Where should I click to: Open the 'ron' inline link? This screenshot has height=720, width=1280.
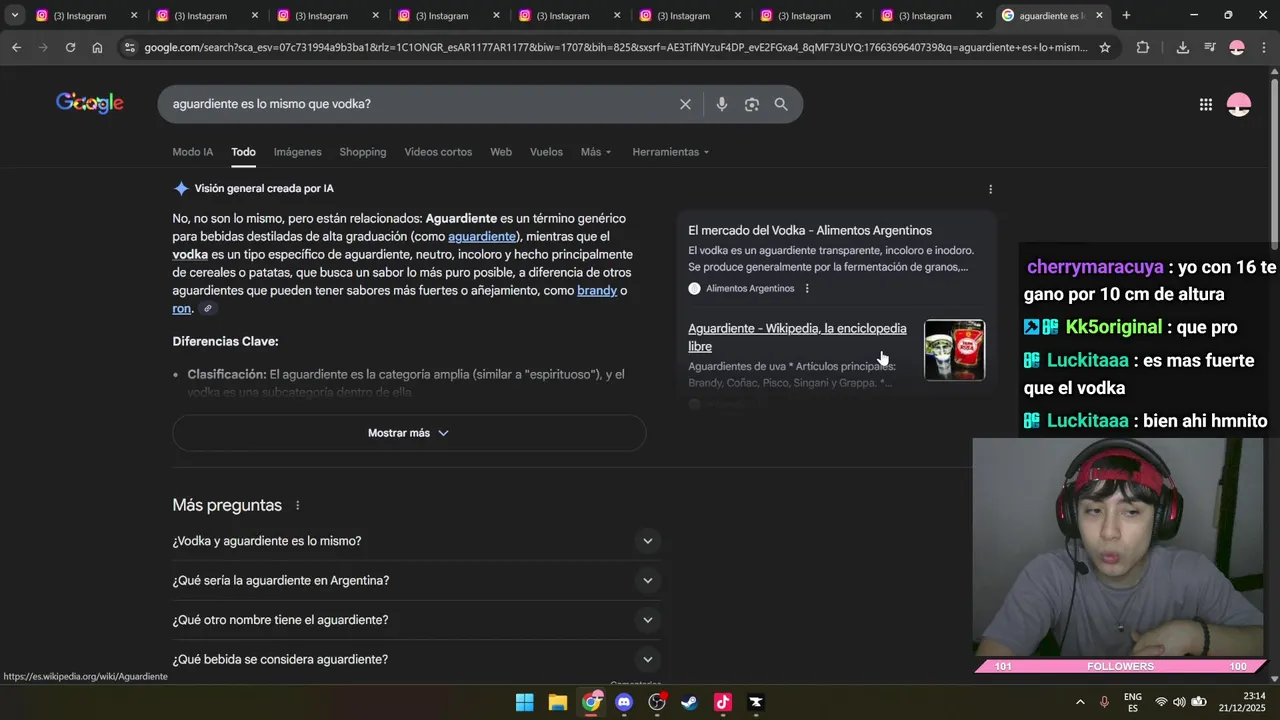click(x=181, y=309)
